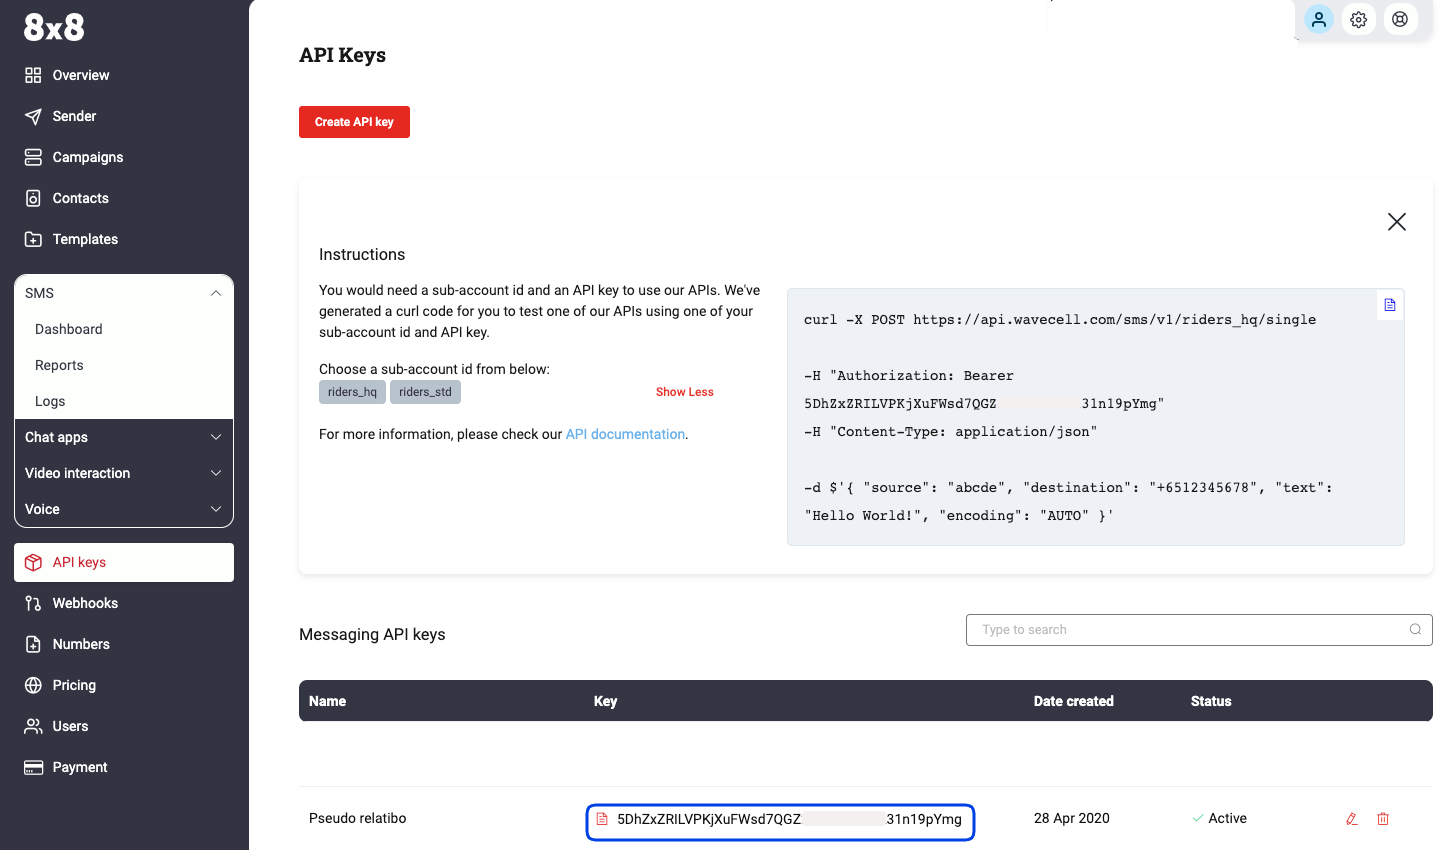This screenshot has width=1453, height=850.
Task: Select the riders_hq sub-account chip
Action: 352,392
